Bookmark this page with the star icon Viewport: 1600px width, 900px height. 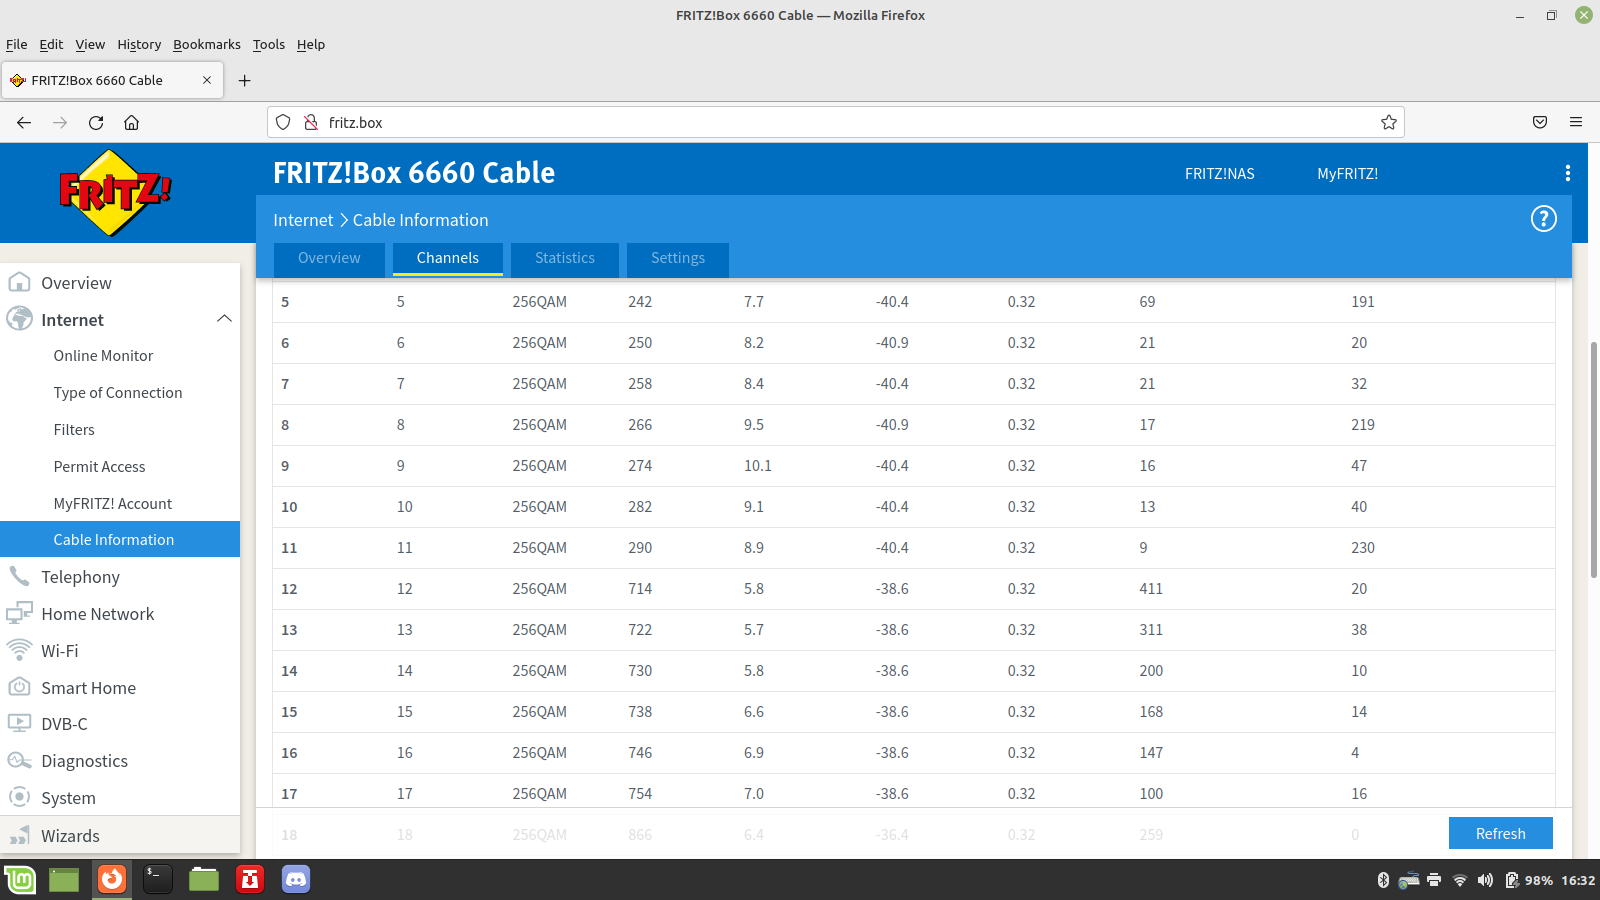1388,122
